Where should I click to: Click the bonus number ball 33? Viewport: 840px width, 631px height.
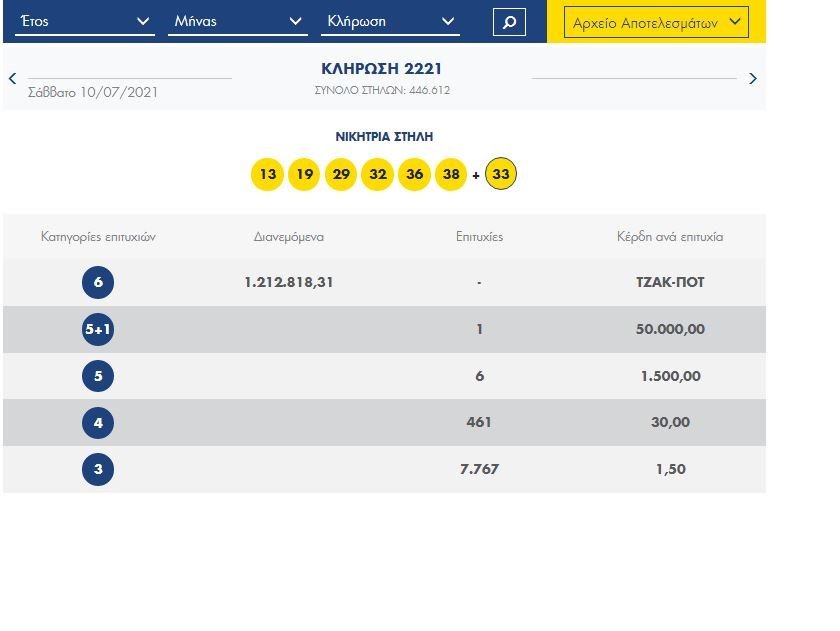[501, 175]
